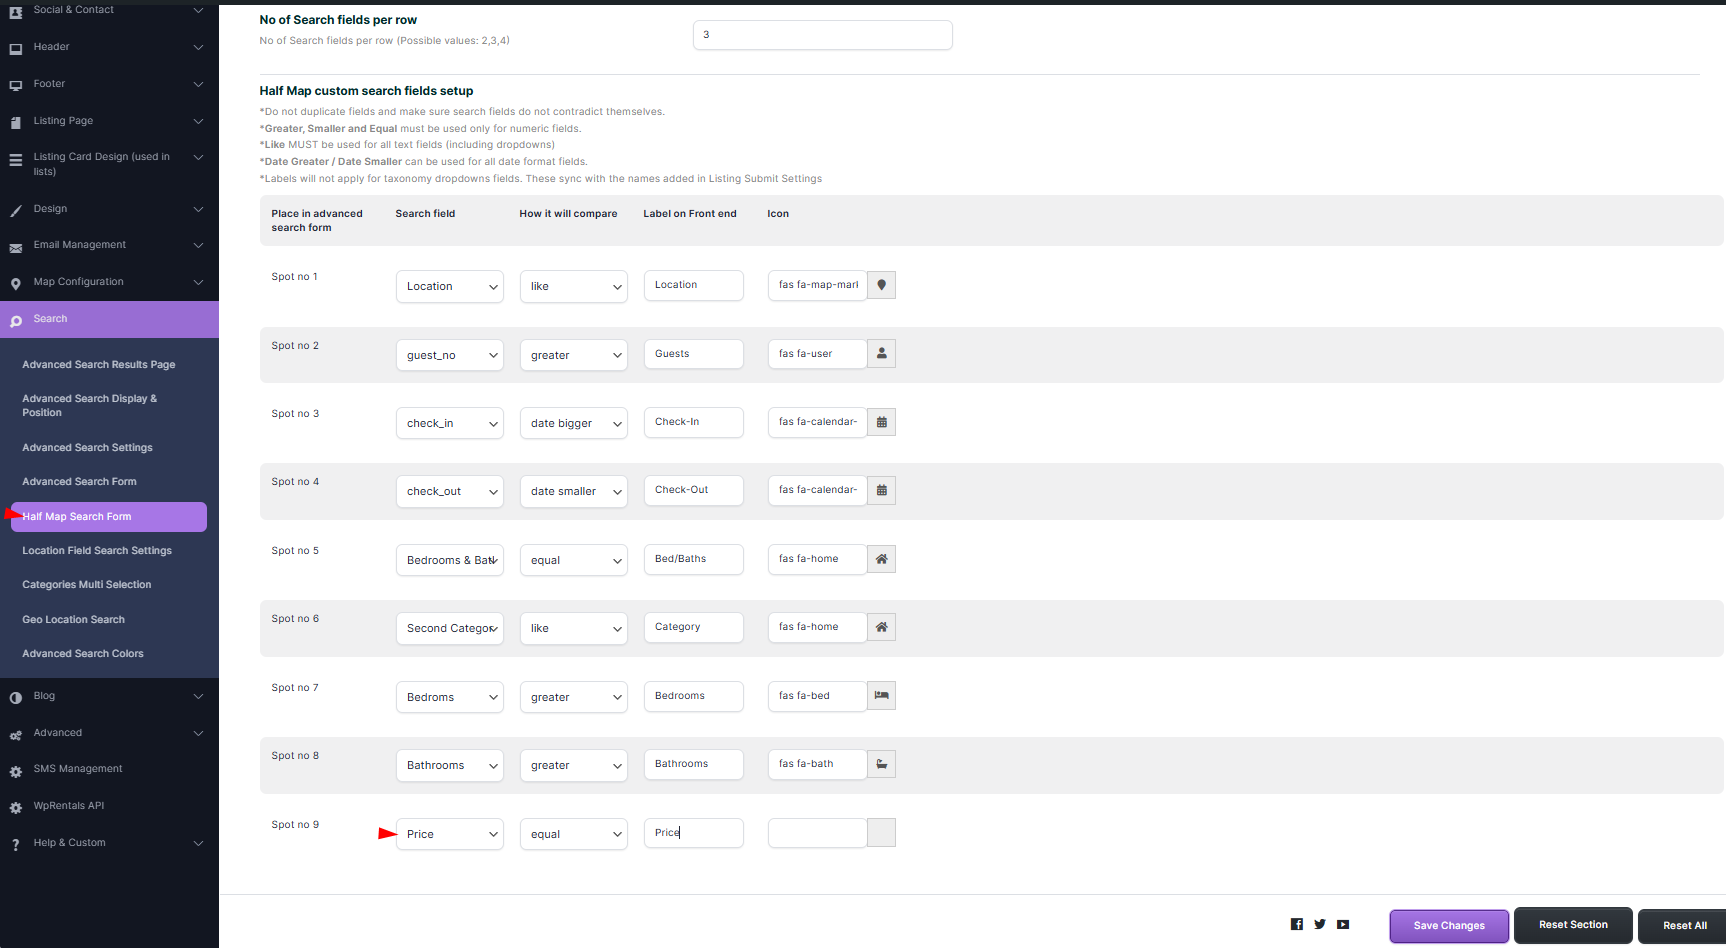
Task: Go to Location Field Search Settings
Action: (97, 551)
